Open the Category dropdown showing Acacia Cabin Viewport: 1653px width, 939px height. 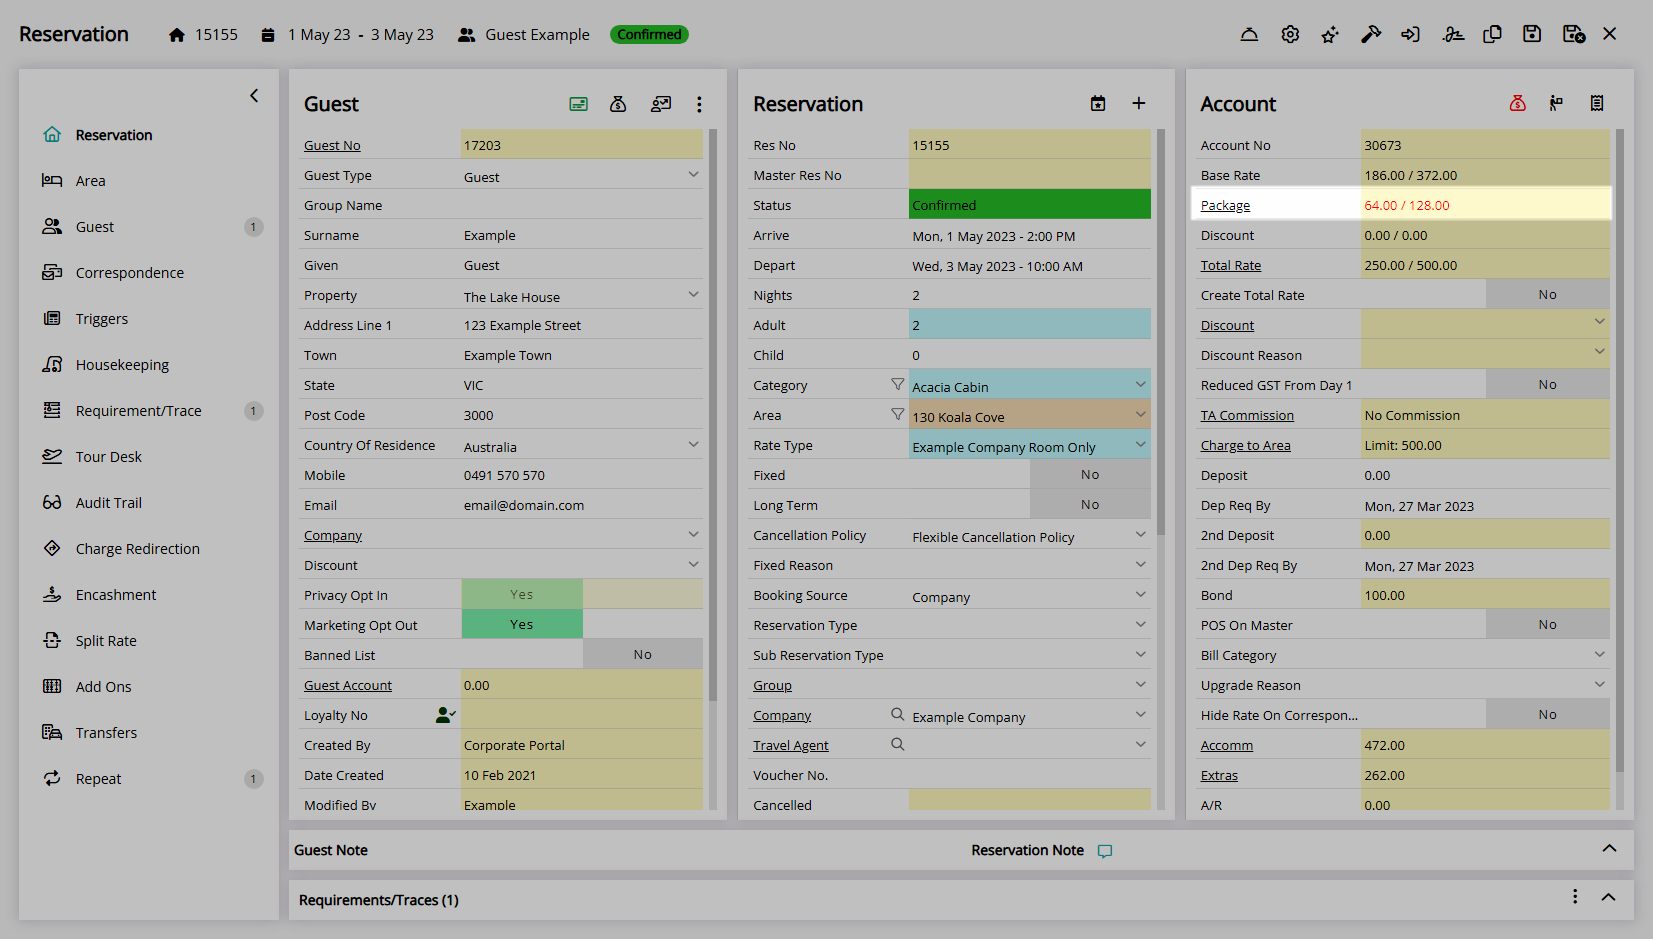pos(1030,385)
